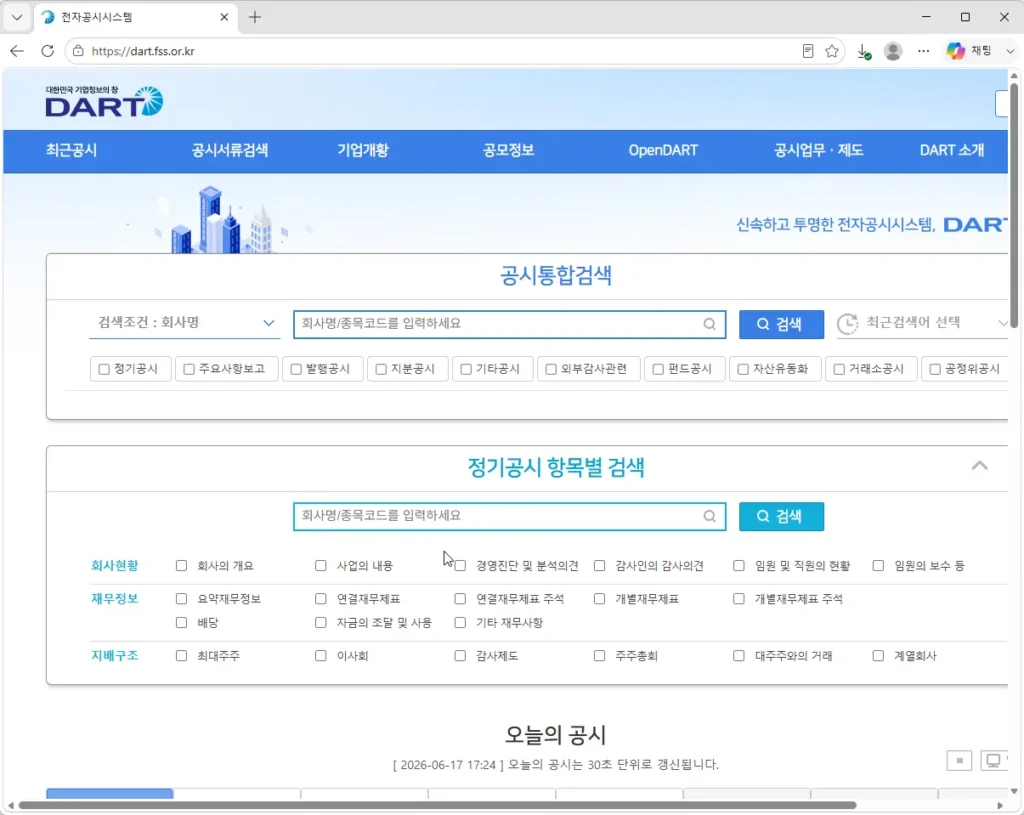
Task: Check the 지분공시 checkbox
Action: point(381,370)
